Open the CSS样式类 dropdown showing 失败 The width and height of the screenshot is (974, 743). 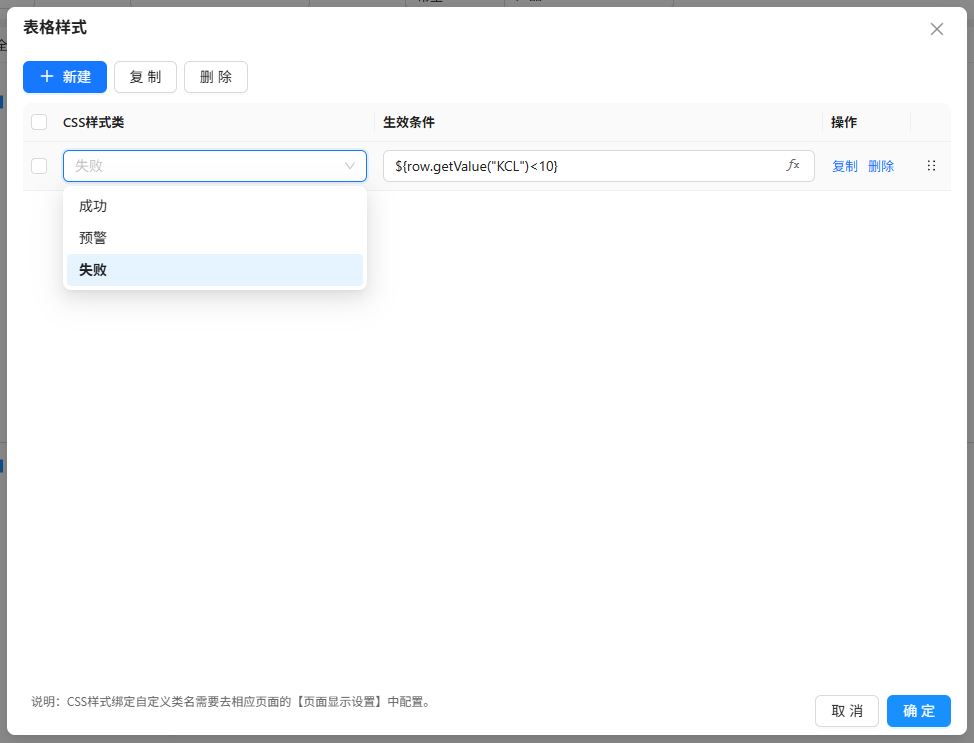click(x=215, y=166)
